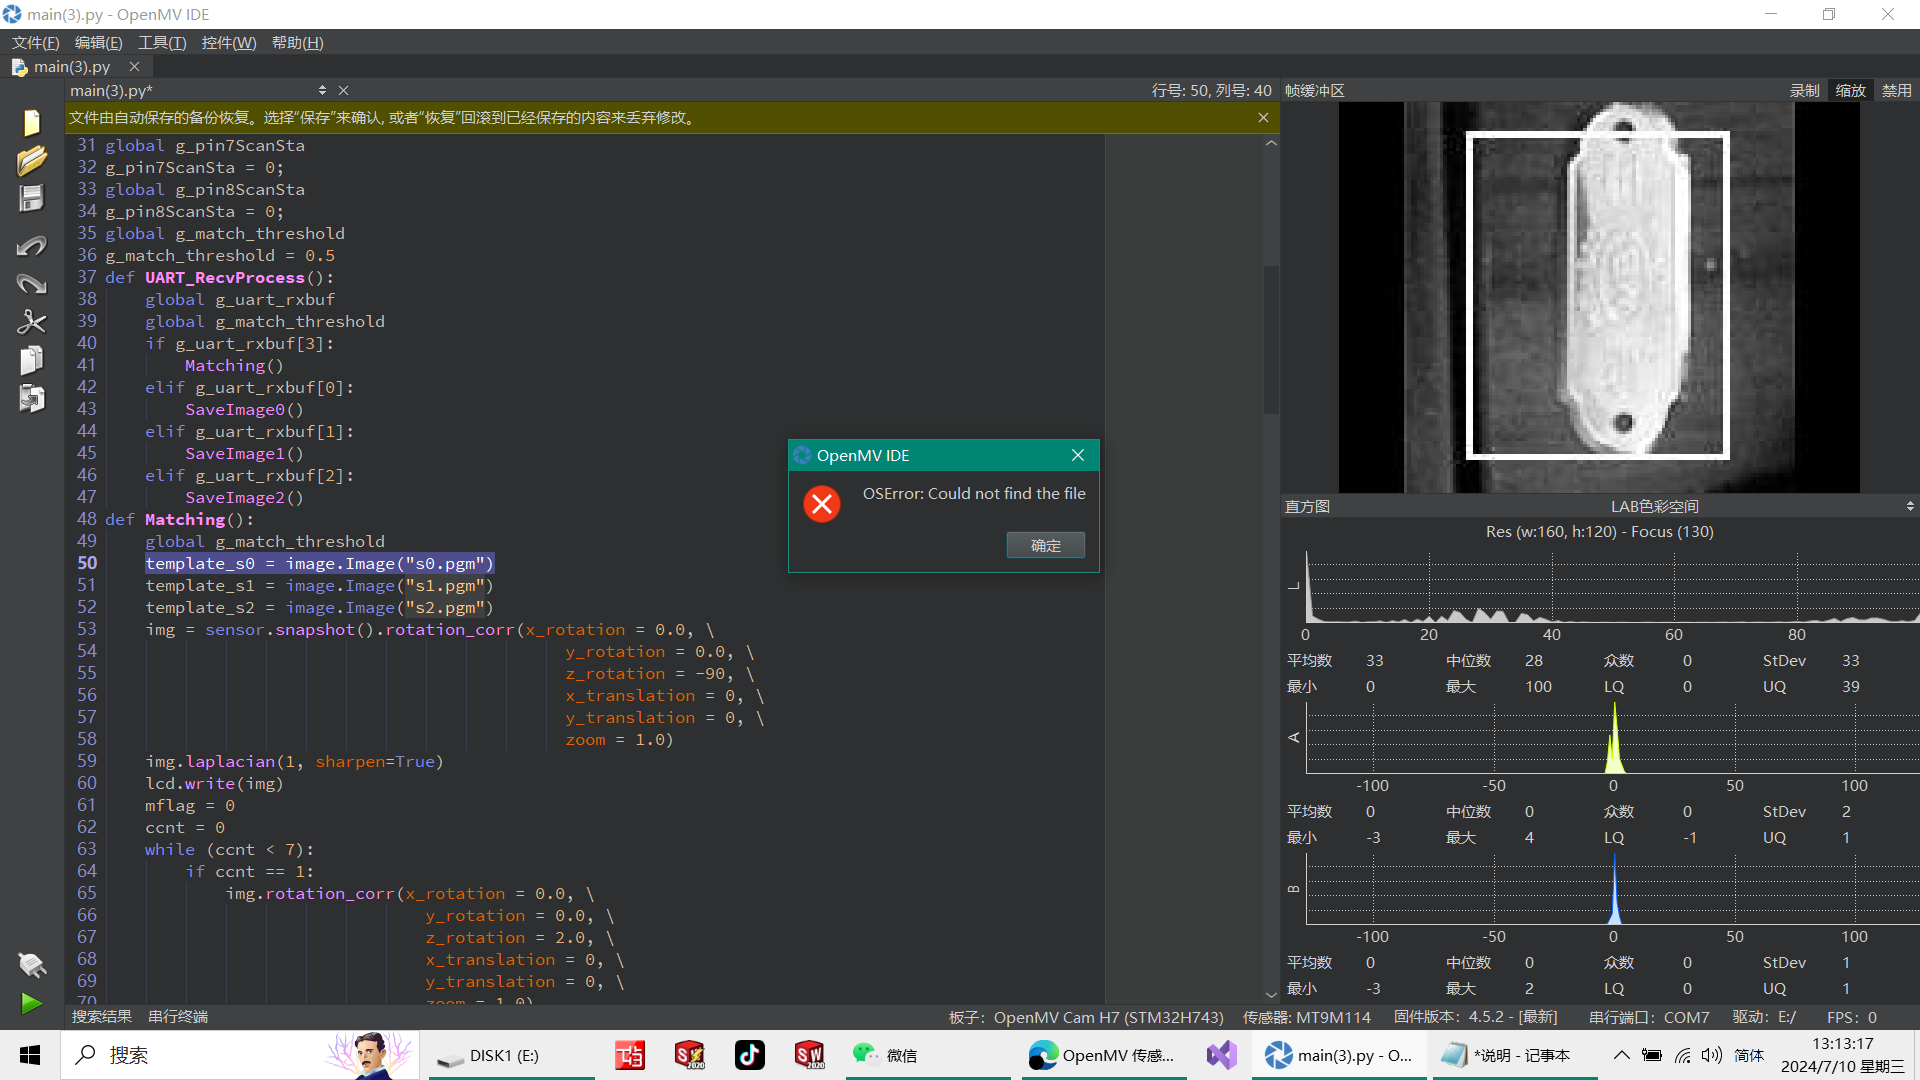Click the FPS: 0 status entry

[1852, 1017]
